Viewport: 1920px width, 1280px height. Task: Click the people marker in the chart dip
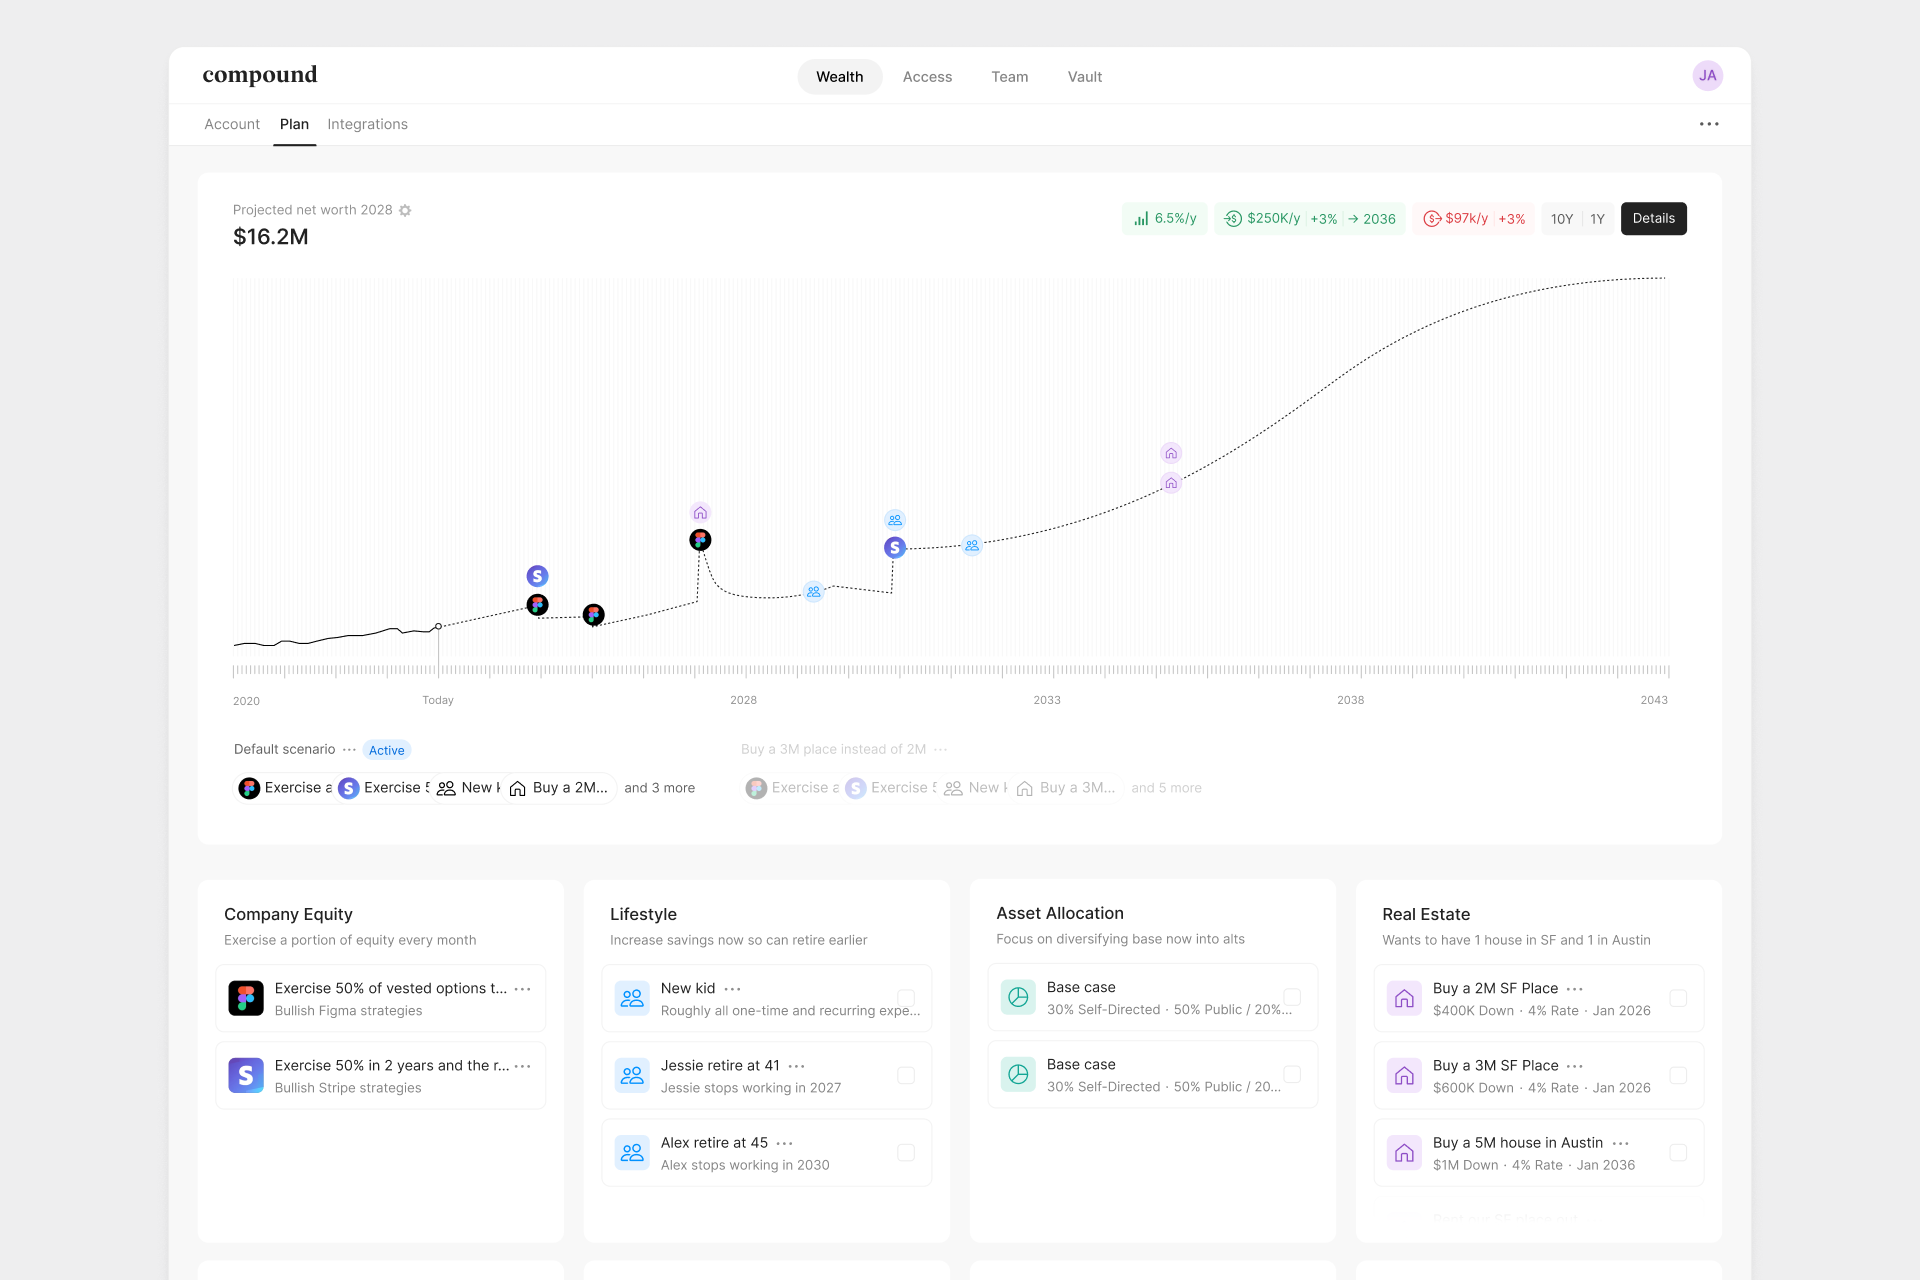pos(814,592)
